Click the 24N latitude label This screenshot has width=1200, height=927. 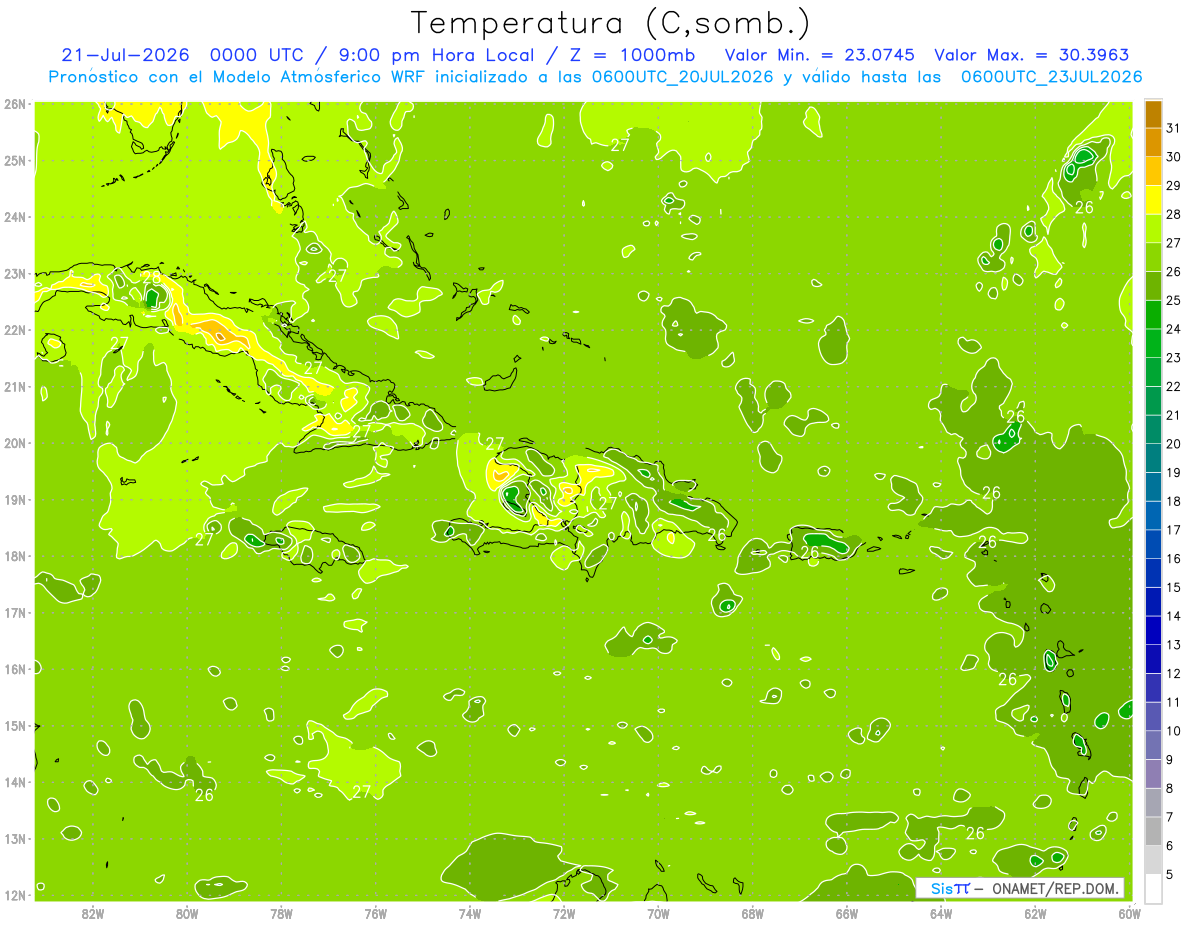15,217
